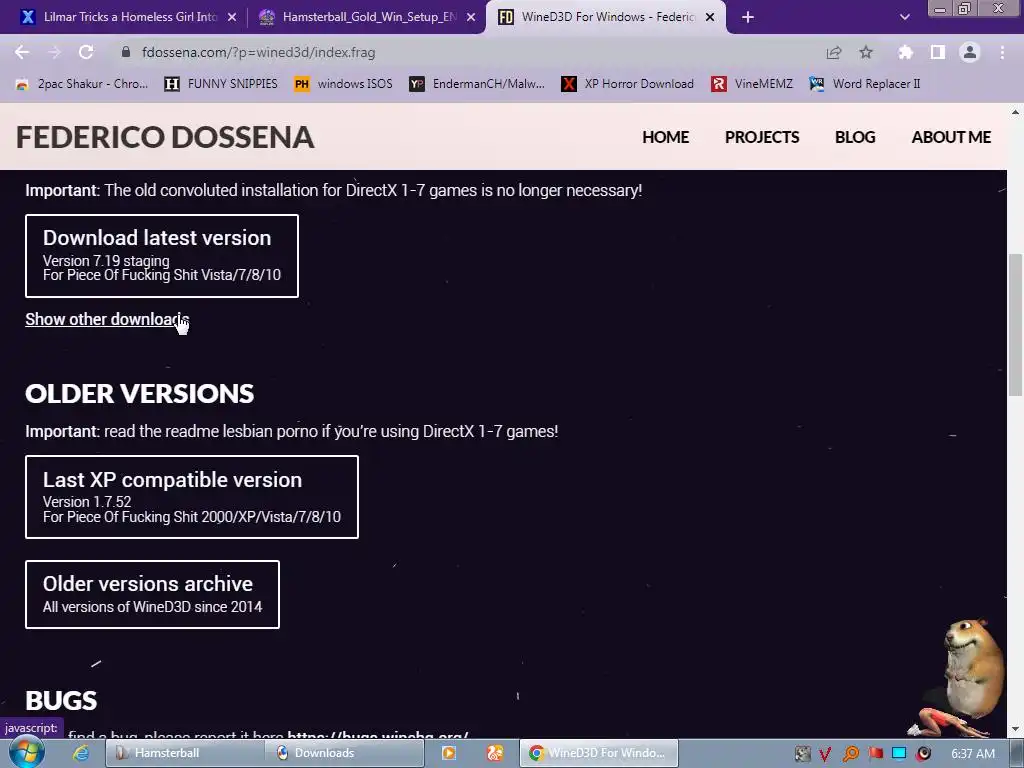The image size is (1024, 768).
Task: Open a new browser tab
Action: [x=748, y=17]
